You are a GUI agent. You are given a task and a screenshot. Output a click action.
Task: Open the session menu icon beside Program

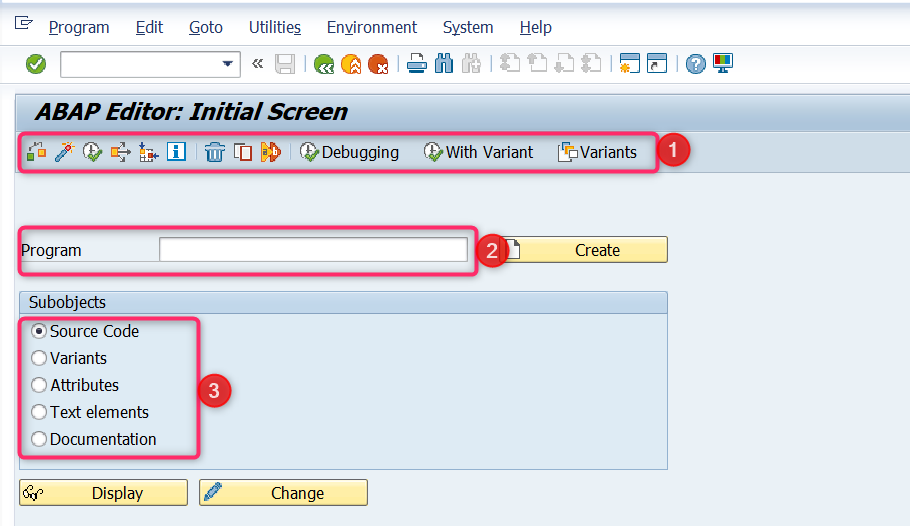click(24, 24)
